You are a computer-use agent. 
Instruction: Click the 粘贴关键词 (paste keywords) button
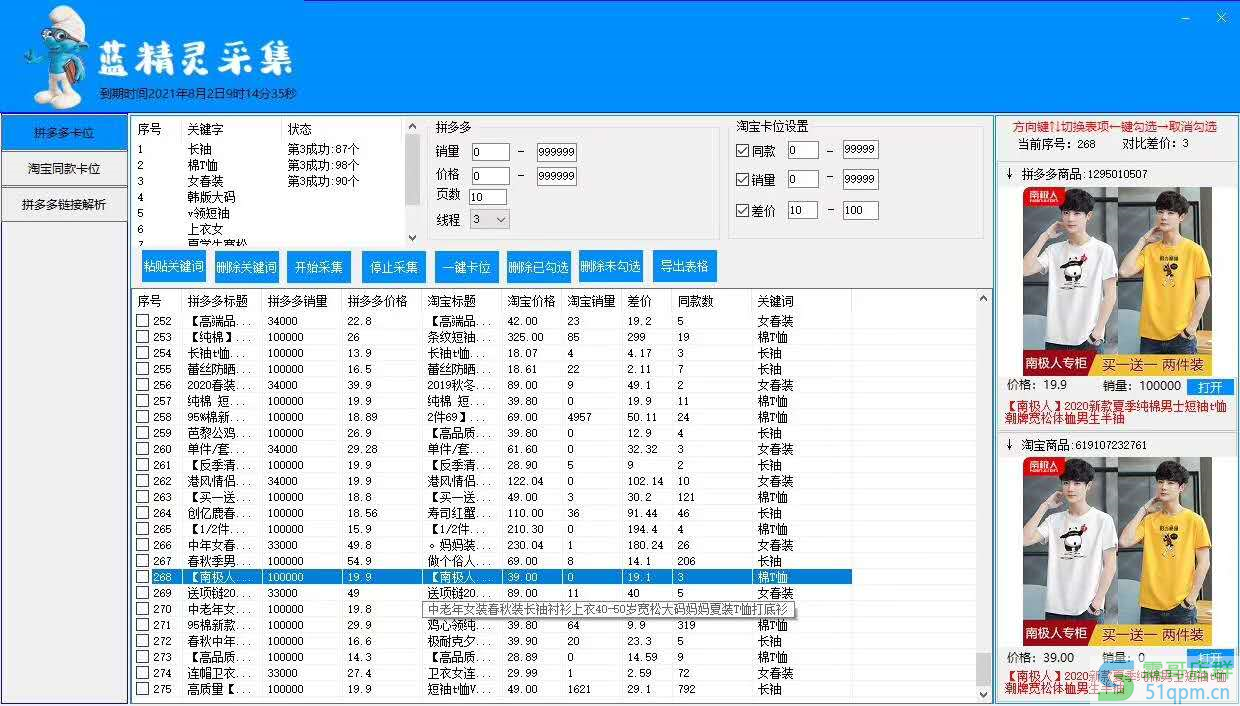(173, 266)
